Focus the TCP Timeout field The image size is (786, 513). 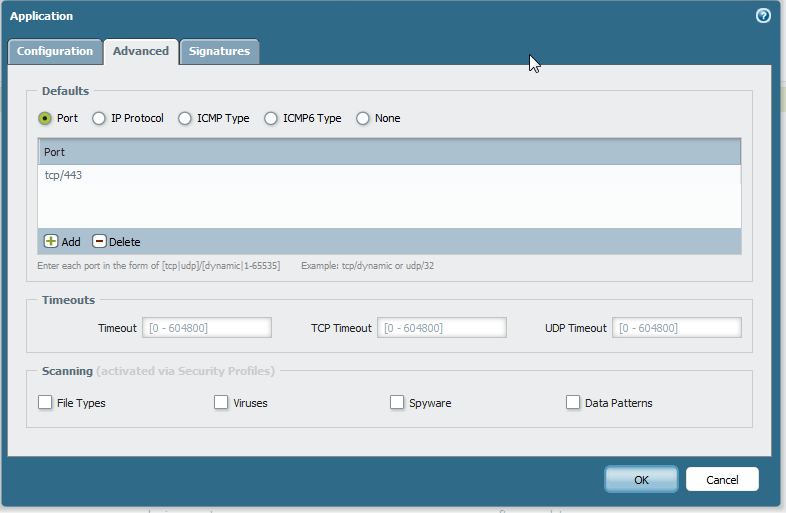[442, 328]
